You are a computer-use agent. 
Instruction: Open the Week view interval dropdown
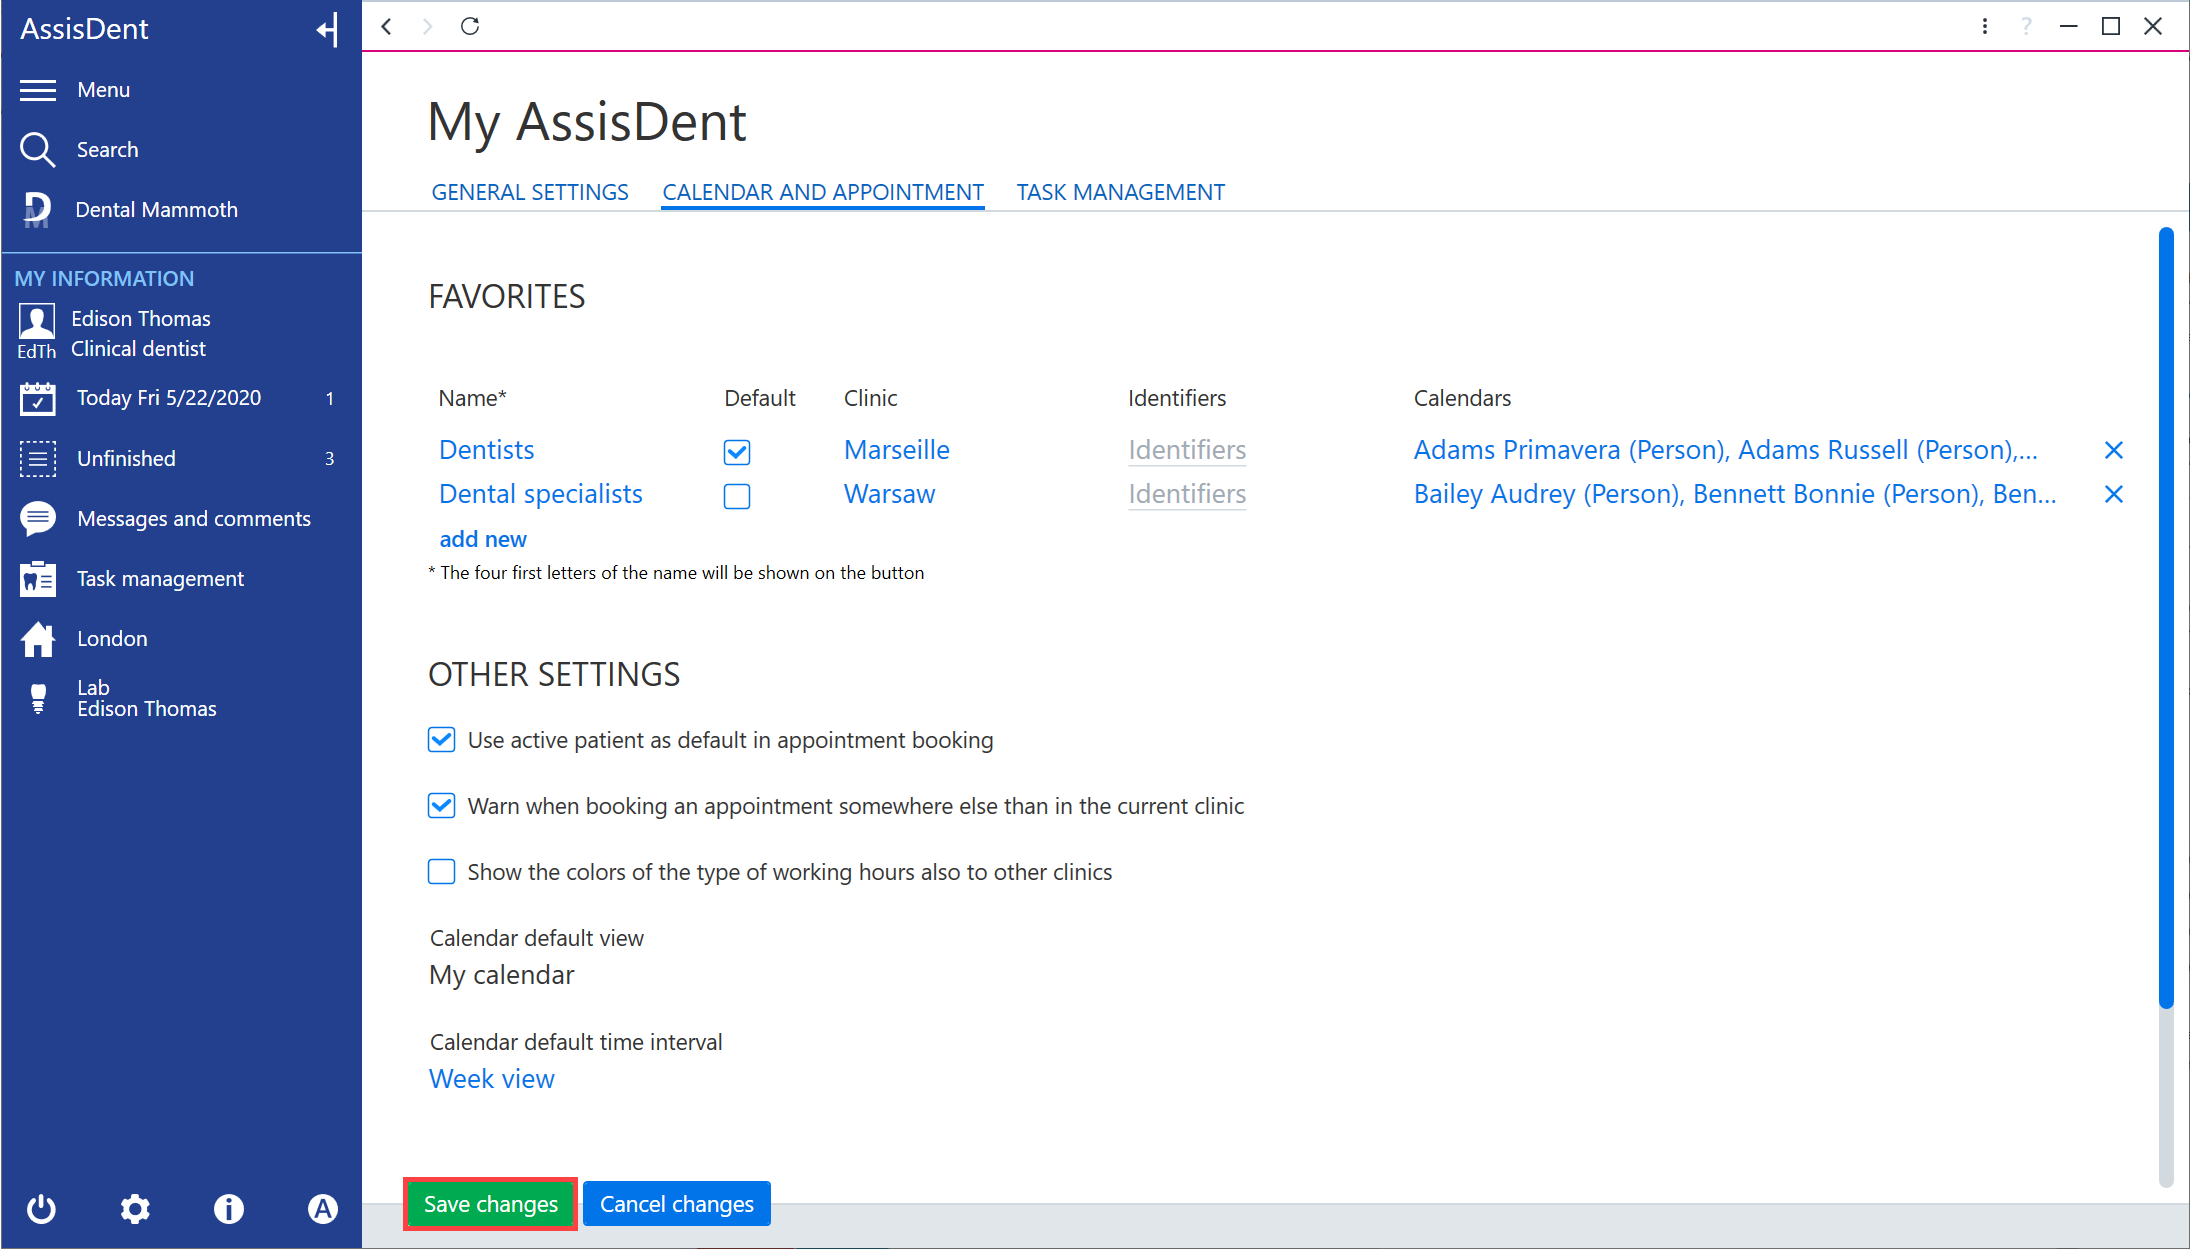(x=492, y=1079)
